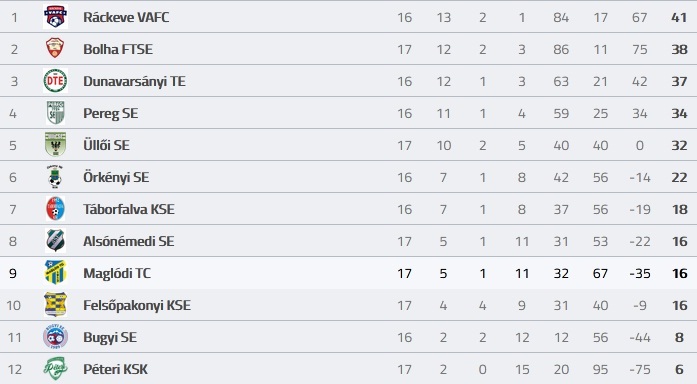Open the Bugyi SE round emblem
This screenshot has height=384, width=697.
click(x=56, y=337)
